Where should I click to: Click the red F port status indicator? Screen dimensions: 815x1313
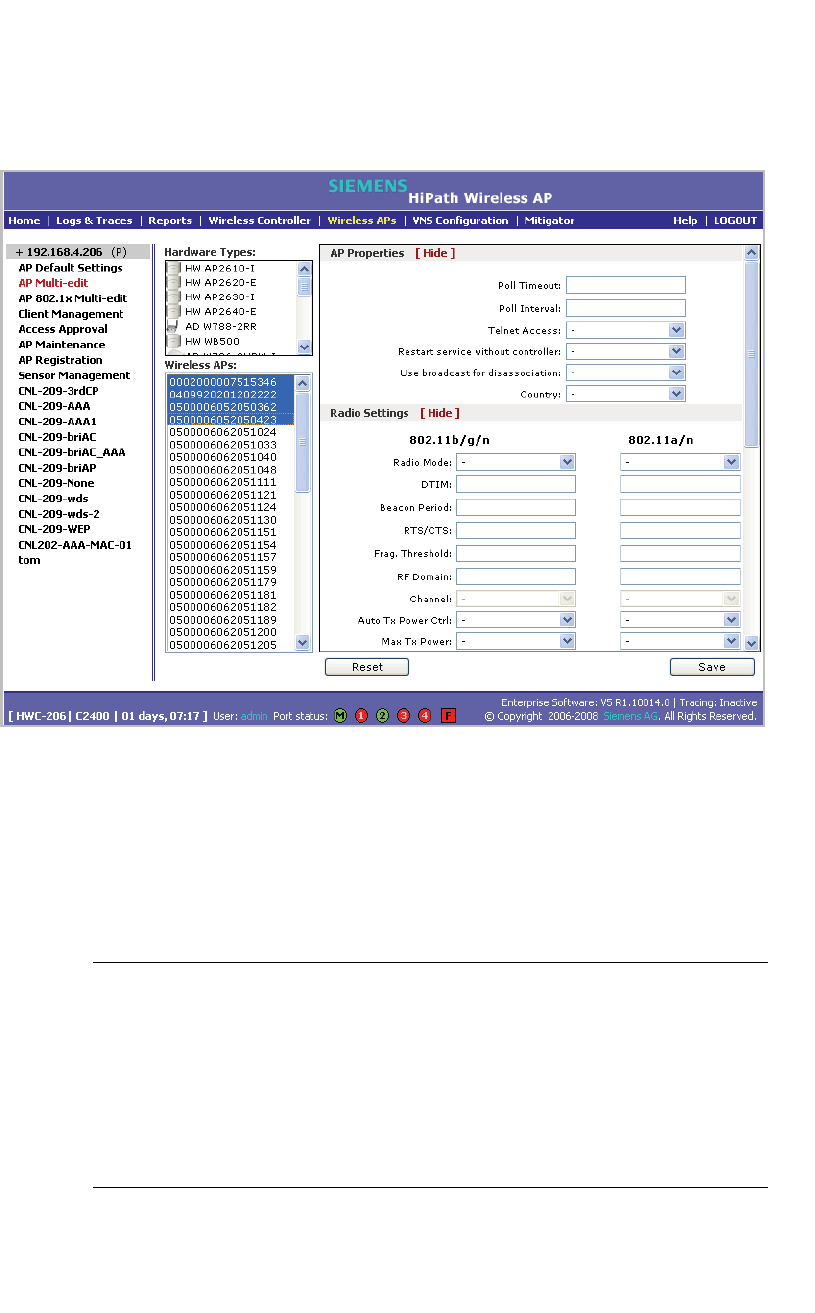(x=448, y=716)
